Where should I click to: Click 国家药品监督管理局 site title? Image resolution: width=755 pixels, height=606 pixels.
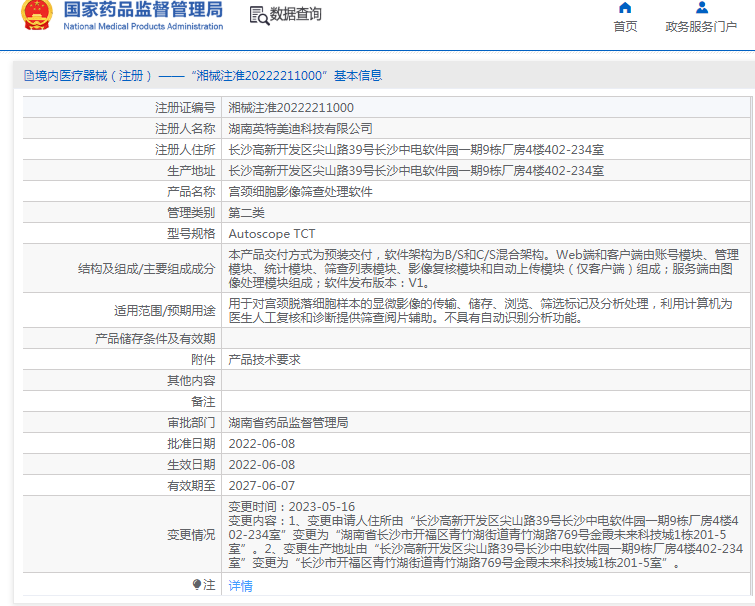pyautogui.click(x=143, y=9)
